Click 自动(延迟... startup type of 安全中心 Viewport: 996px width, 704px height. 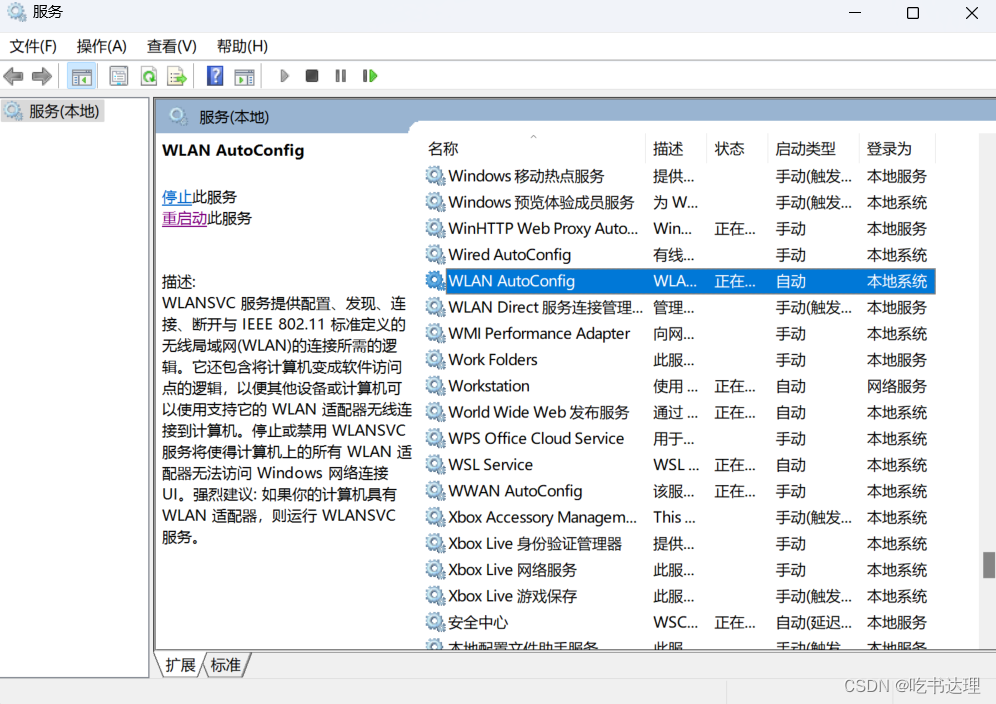point(813,623)
